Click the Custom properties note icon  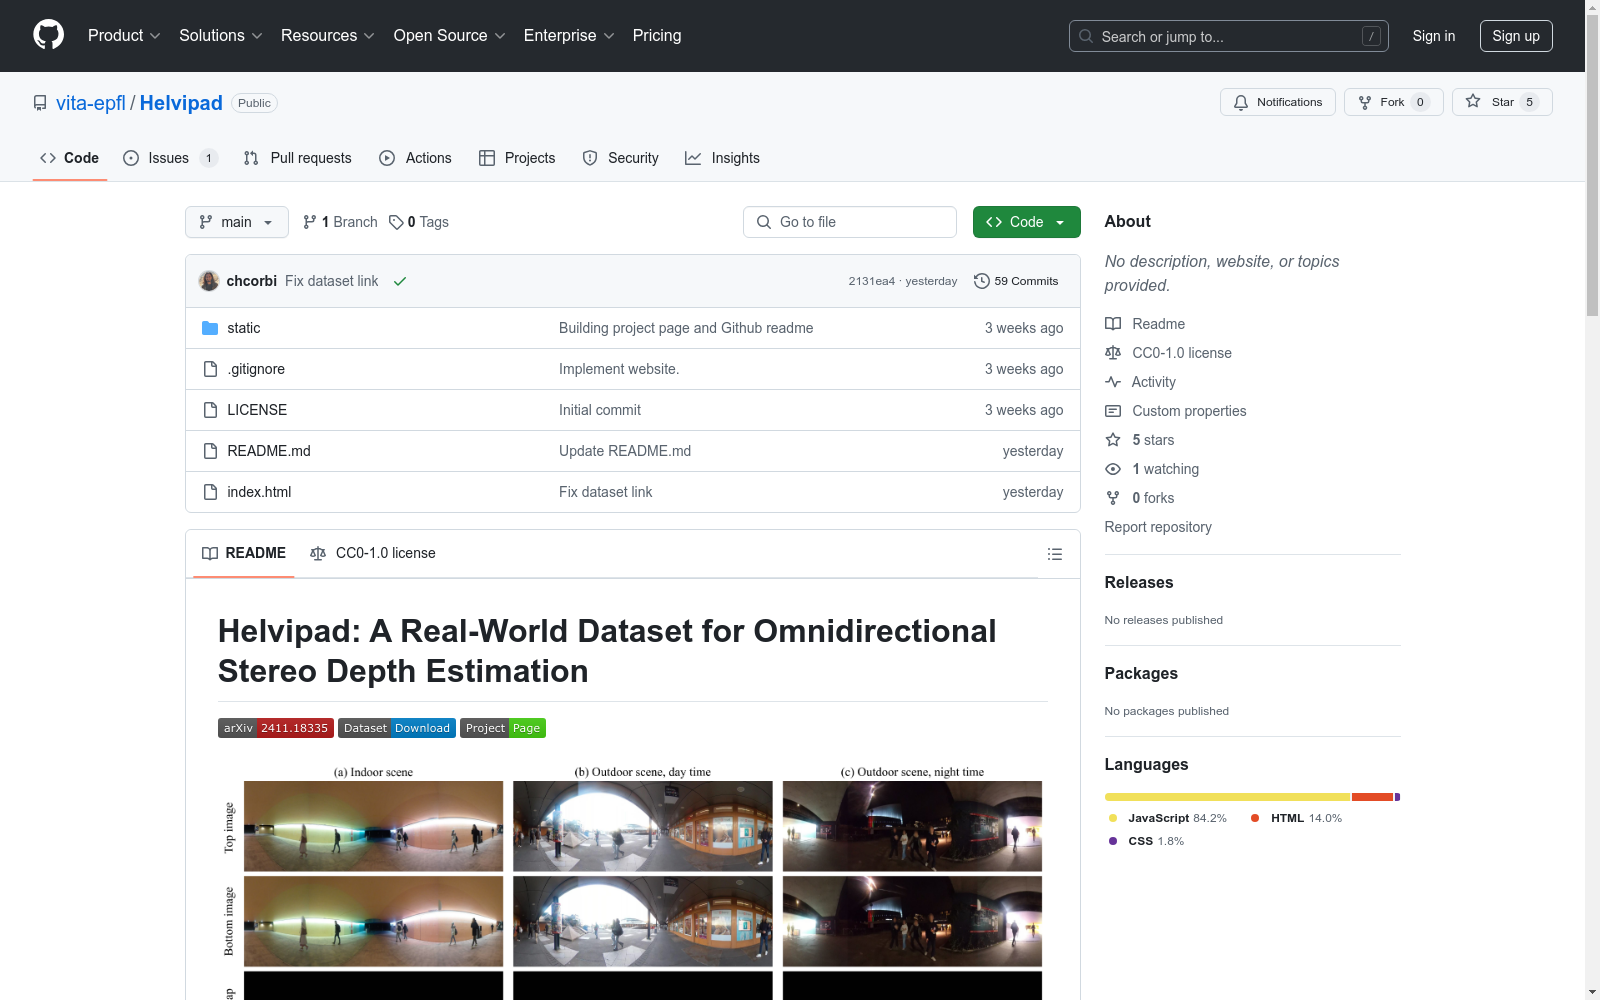tap(1113, 411)
